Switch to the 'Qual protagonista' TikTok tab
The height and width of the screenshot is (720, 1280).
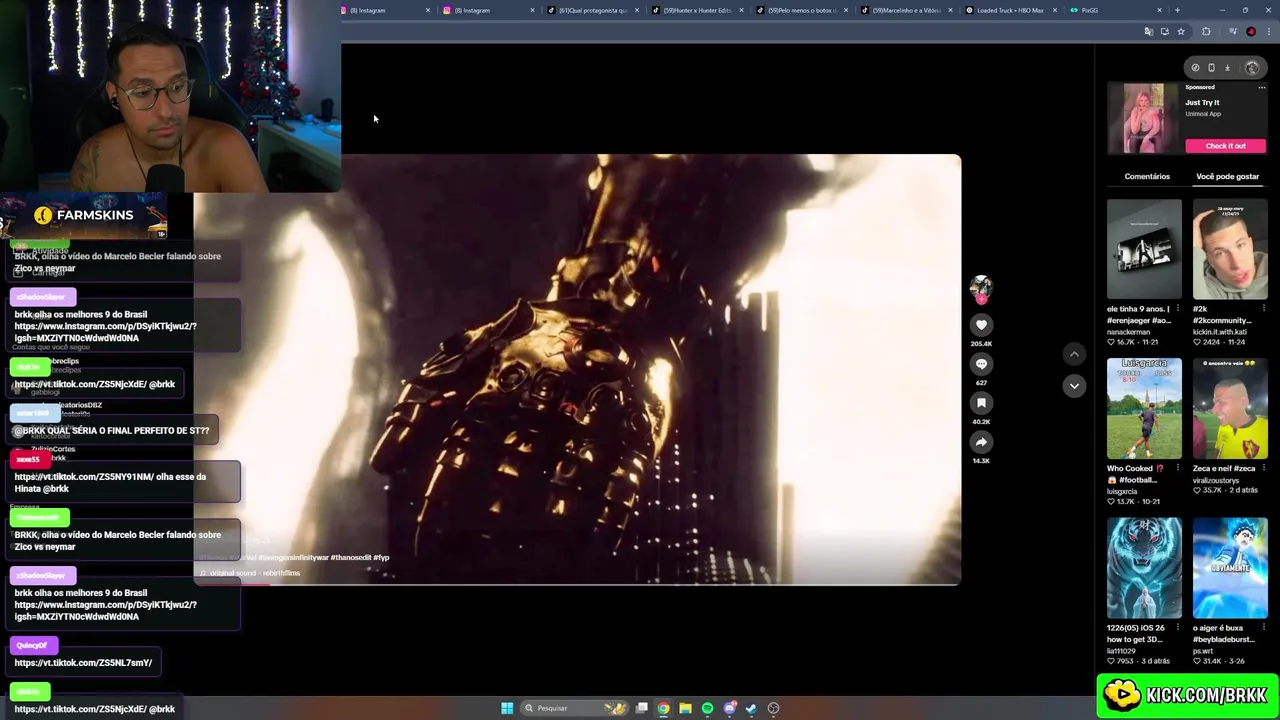(x=592, y=10)
